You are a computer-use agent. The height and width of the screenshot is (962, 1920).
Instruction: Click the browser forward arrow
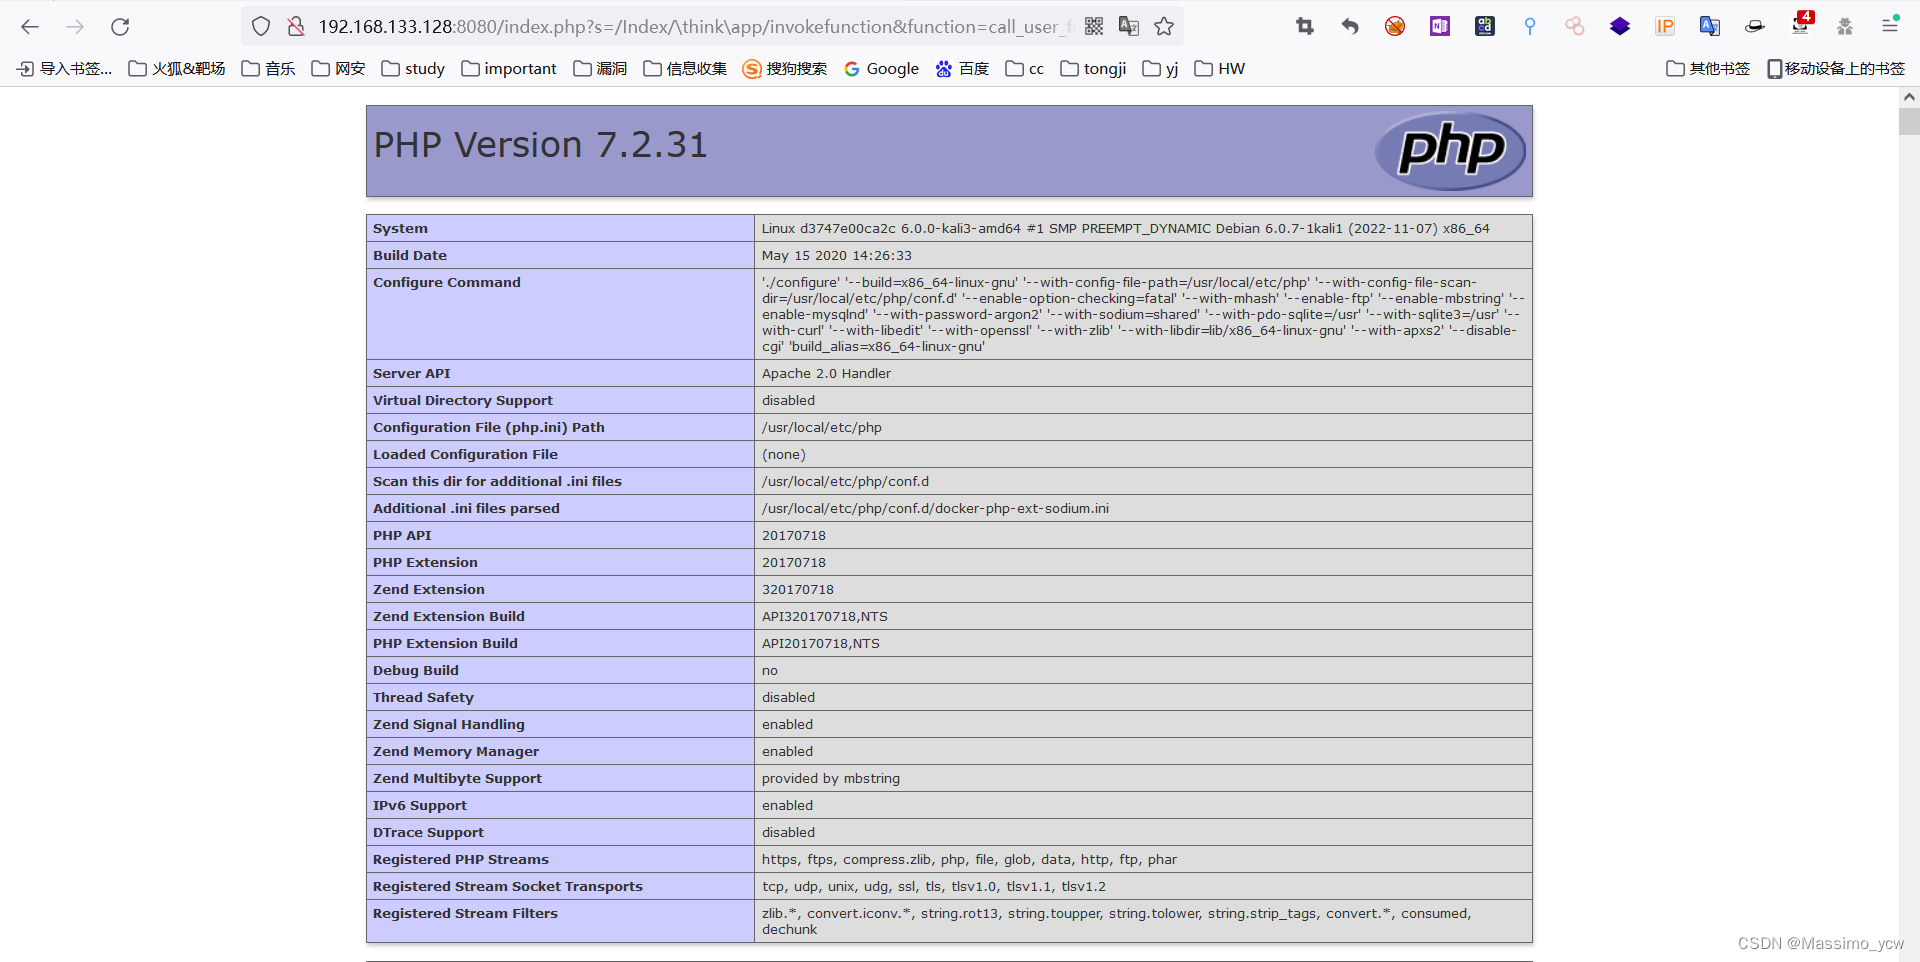click(x=75, y=27)
